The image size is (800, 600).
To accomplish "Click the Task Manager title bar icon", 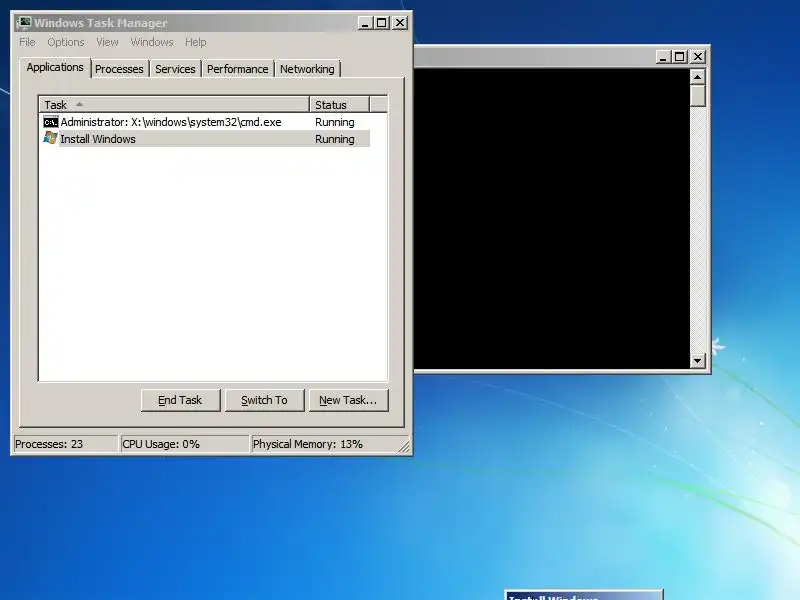I will click(24, 23).
